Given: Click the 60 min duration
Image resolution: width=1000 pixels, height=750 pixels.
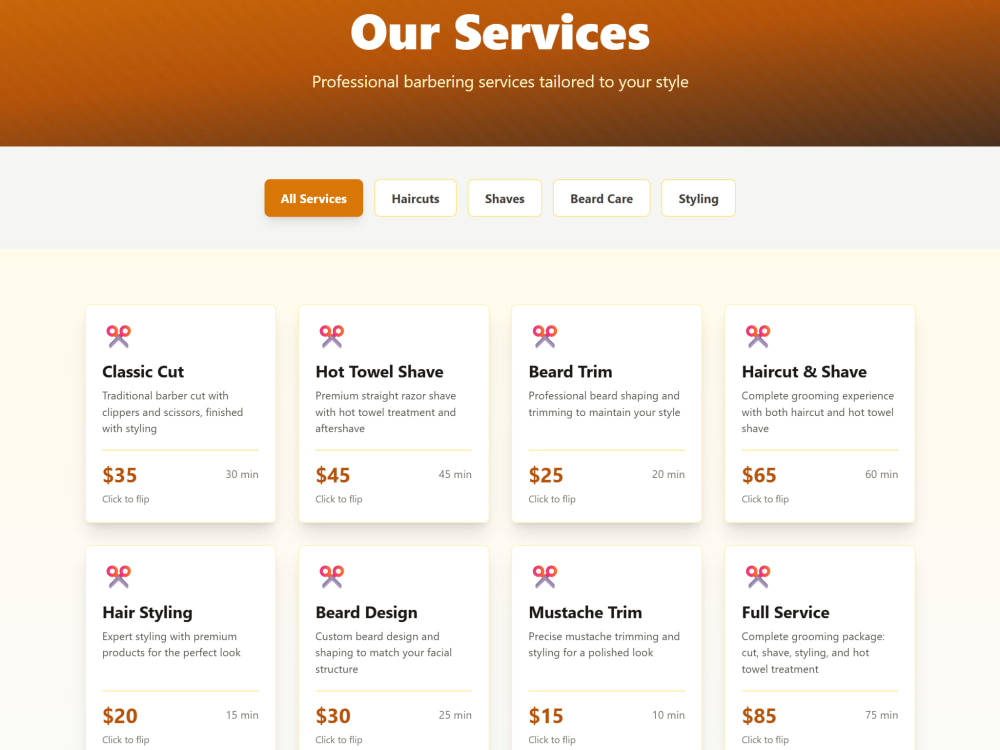Looking at the screenshot, I should (881, 474).
